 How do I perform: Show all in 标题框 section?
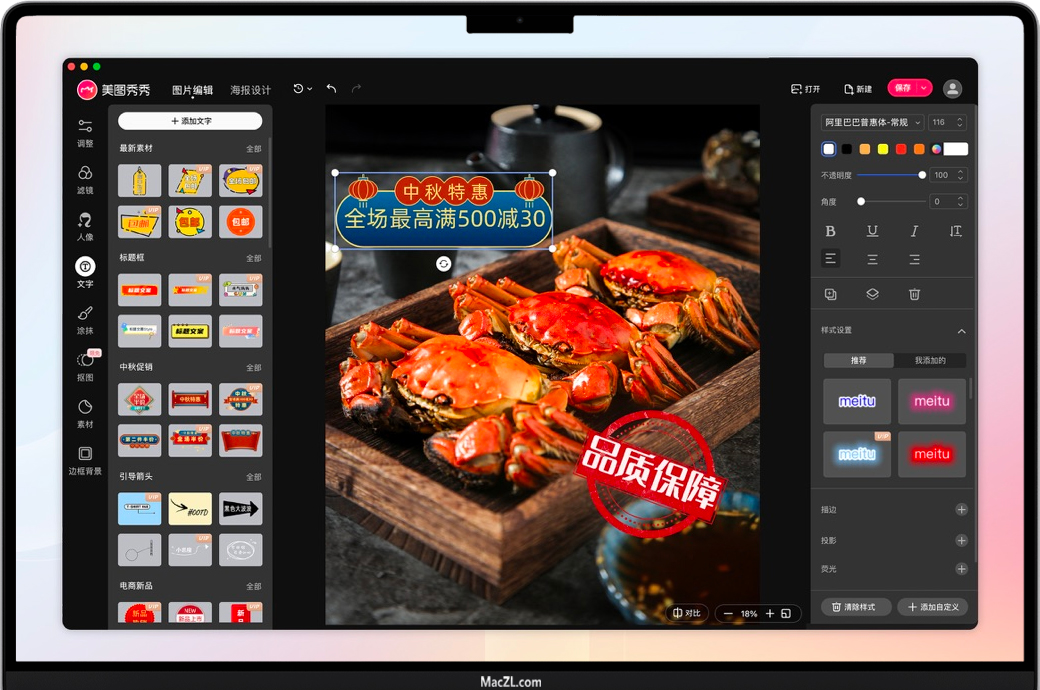(x=253, y=258)
